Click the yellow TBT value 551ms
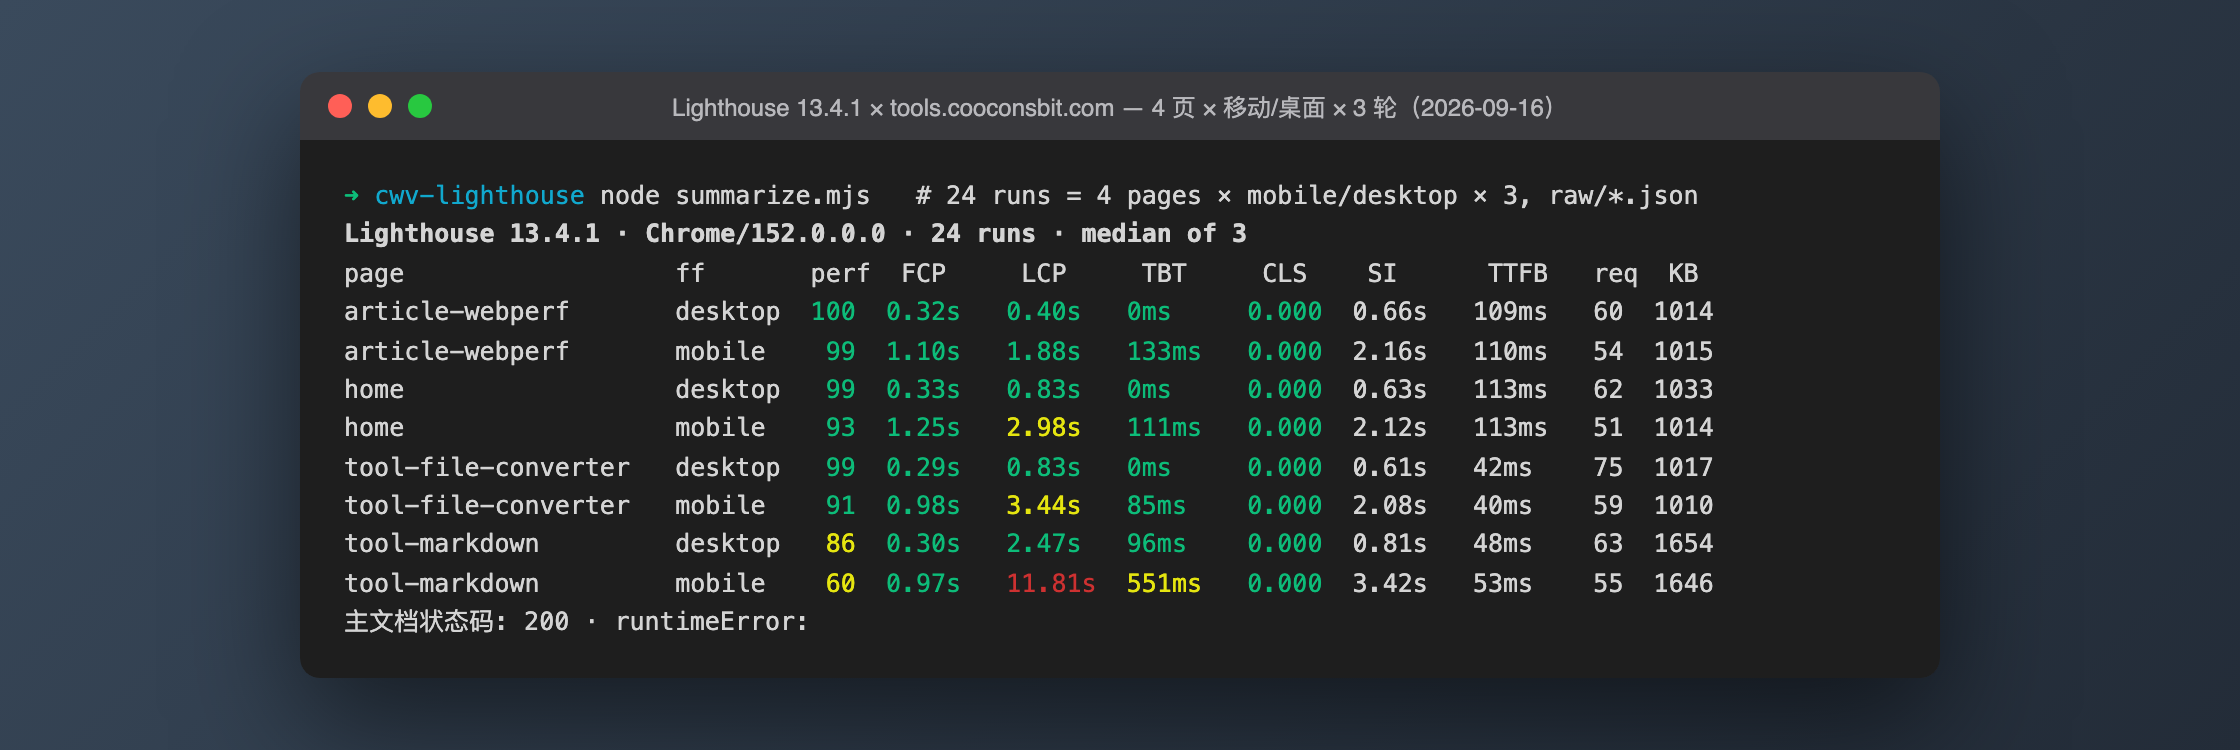Screen dimensions: 2240x750 point(1164,583)
